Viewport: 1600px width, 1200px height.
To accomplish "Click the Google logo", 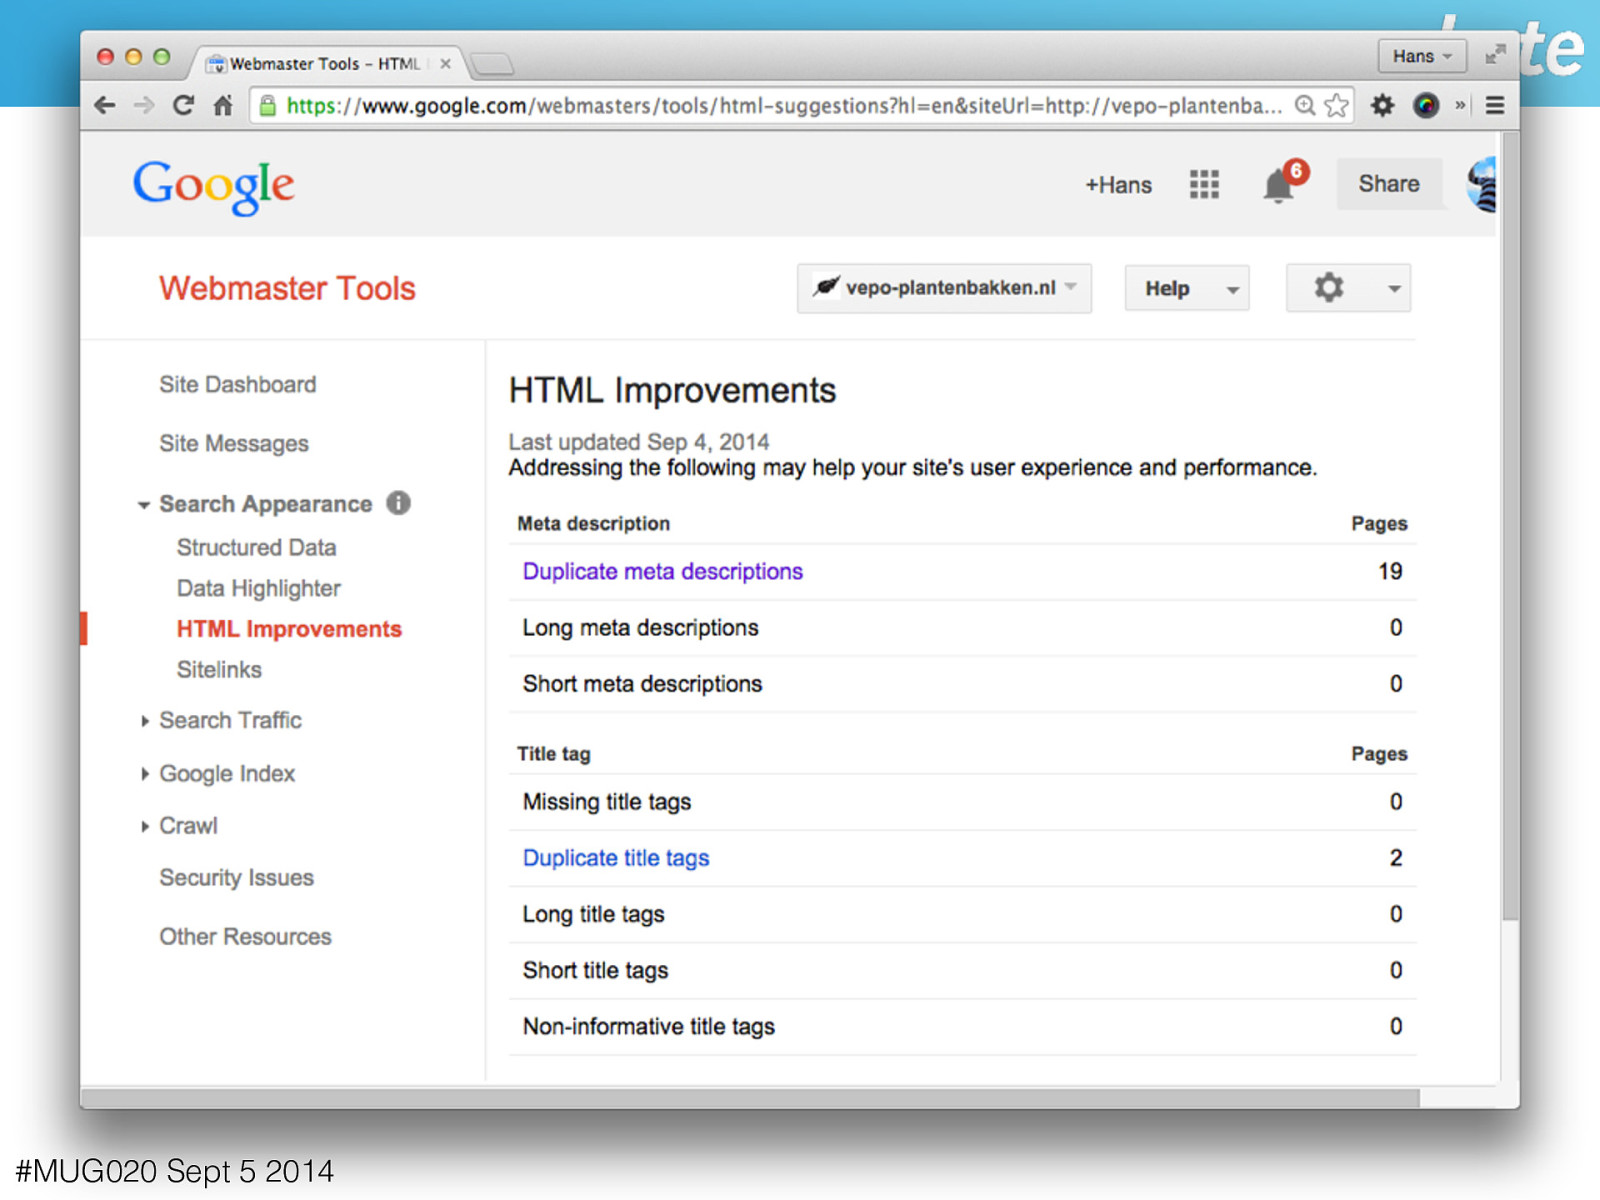I will click(x=213, y=186).
